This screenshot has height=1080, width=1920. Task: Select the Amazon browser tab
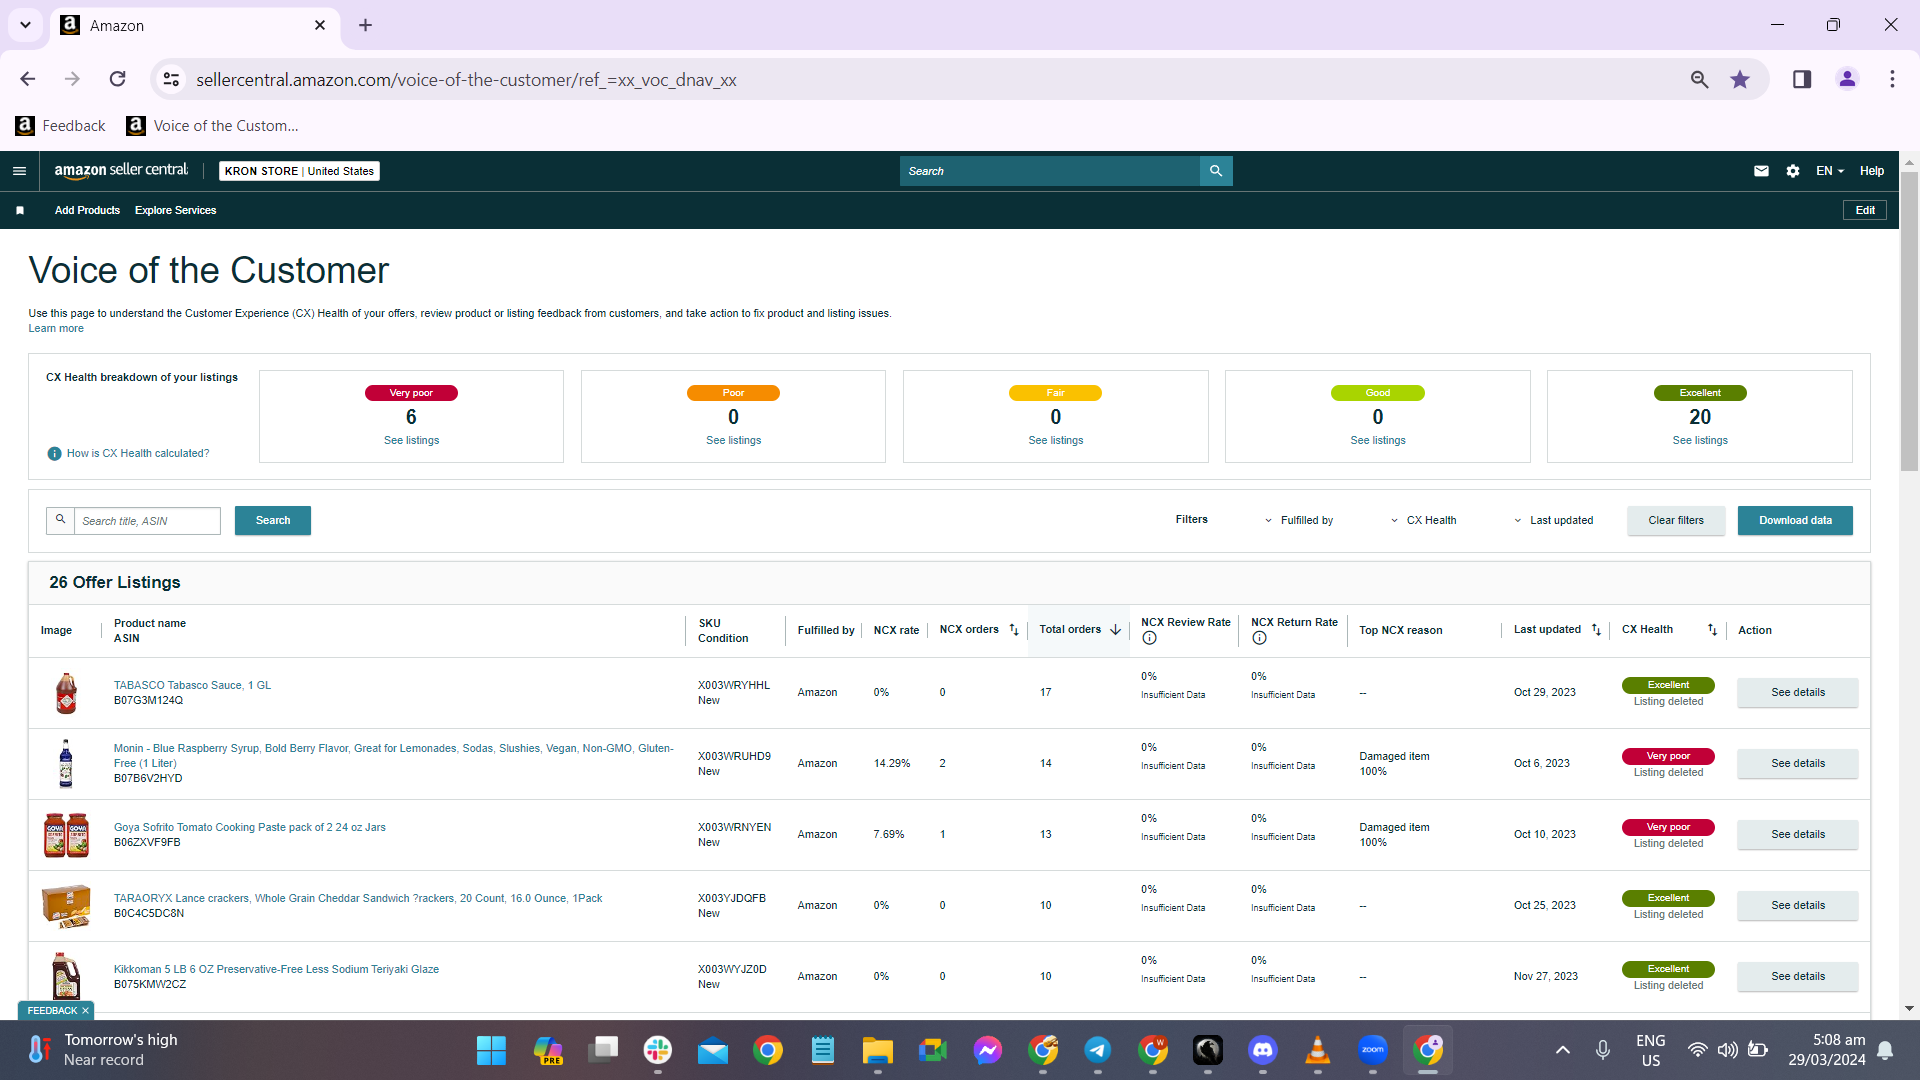[x=193, y=25]
